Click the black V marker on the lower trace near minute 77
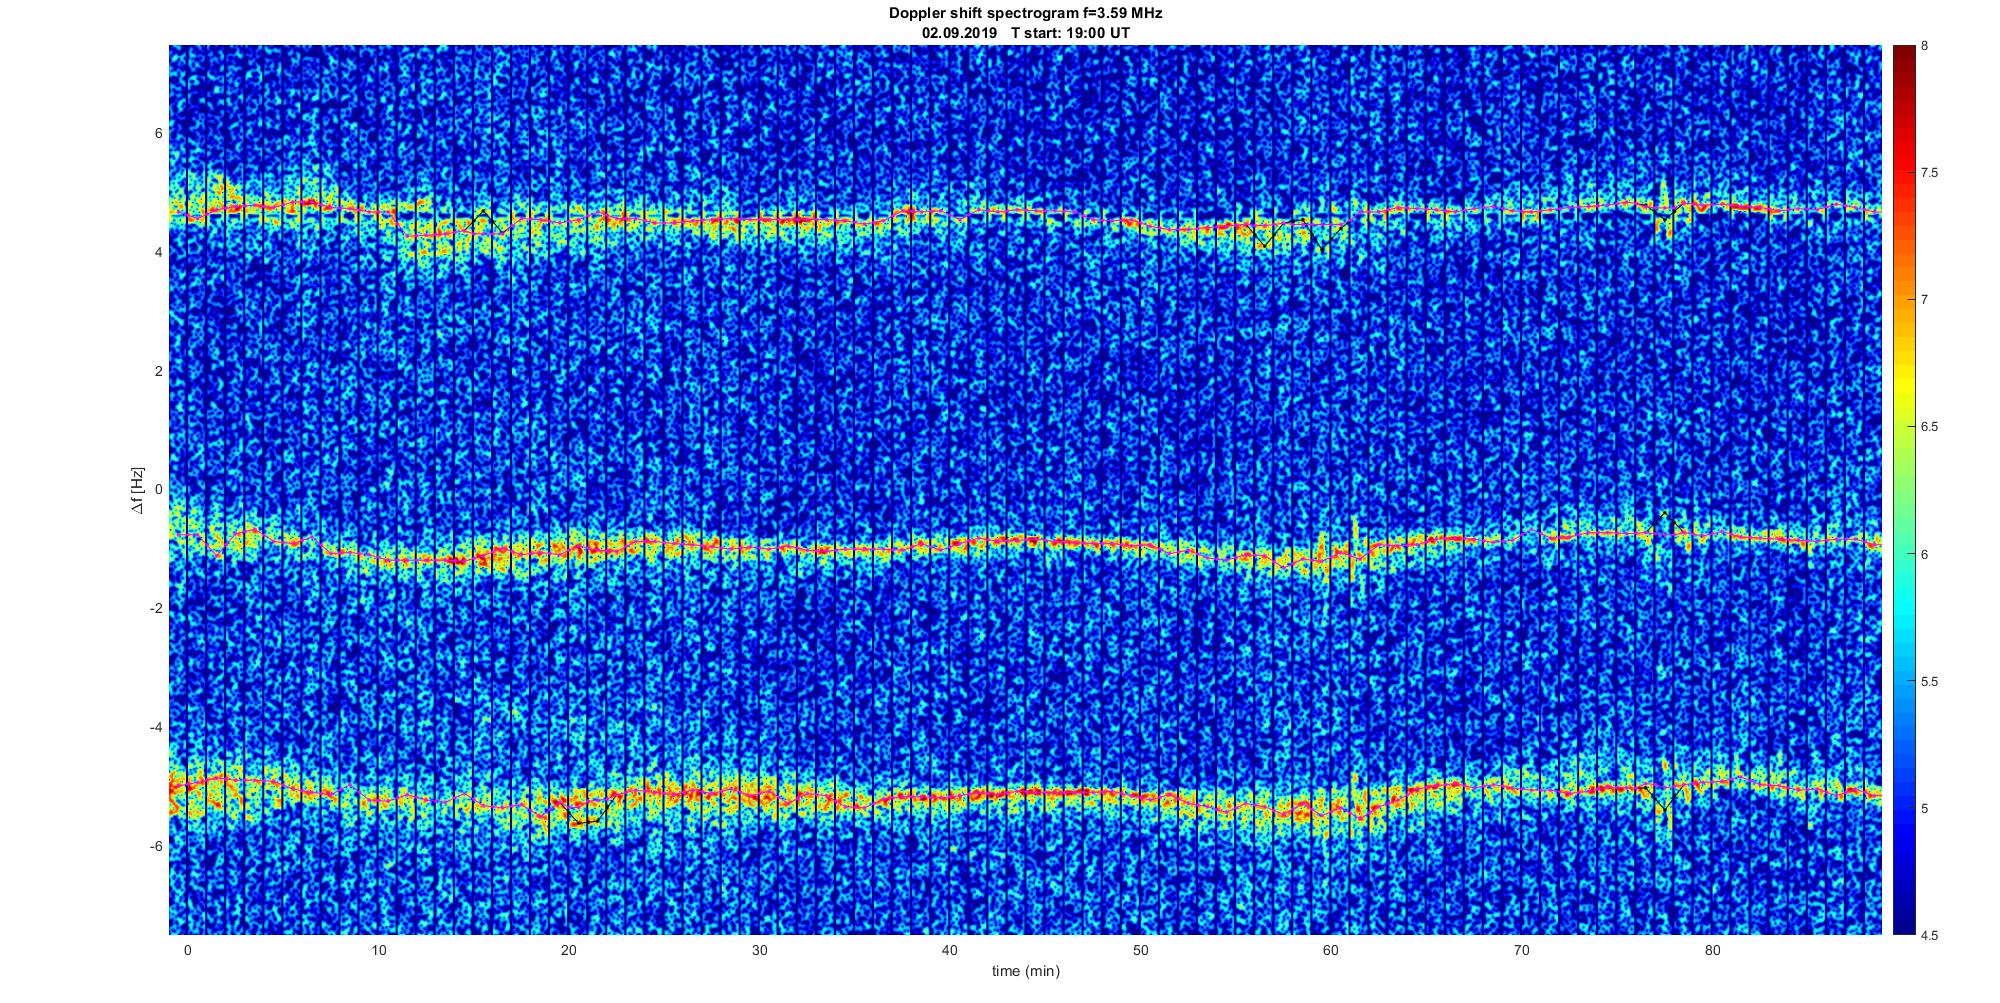Screen dimensions: 2000x1003 point(1663,798)
